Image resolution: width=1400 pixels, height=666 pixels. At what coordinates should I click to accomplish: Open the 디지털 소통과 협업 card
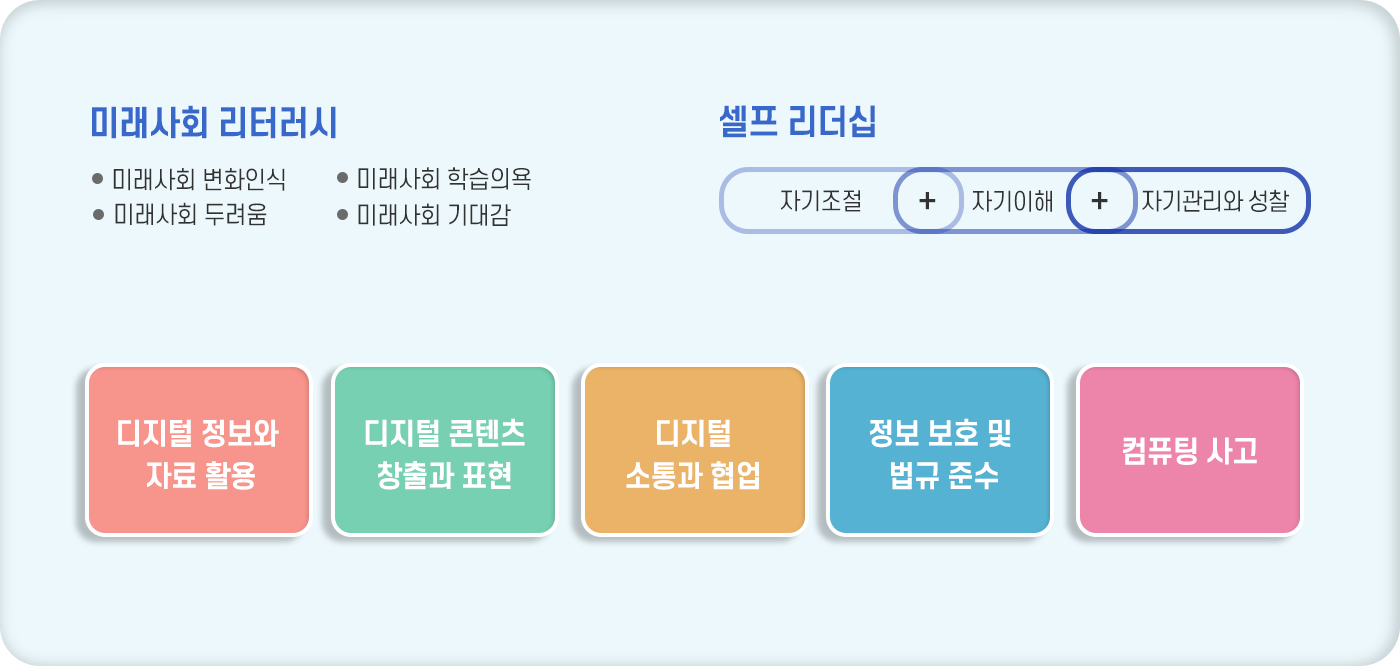(694, 451)
